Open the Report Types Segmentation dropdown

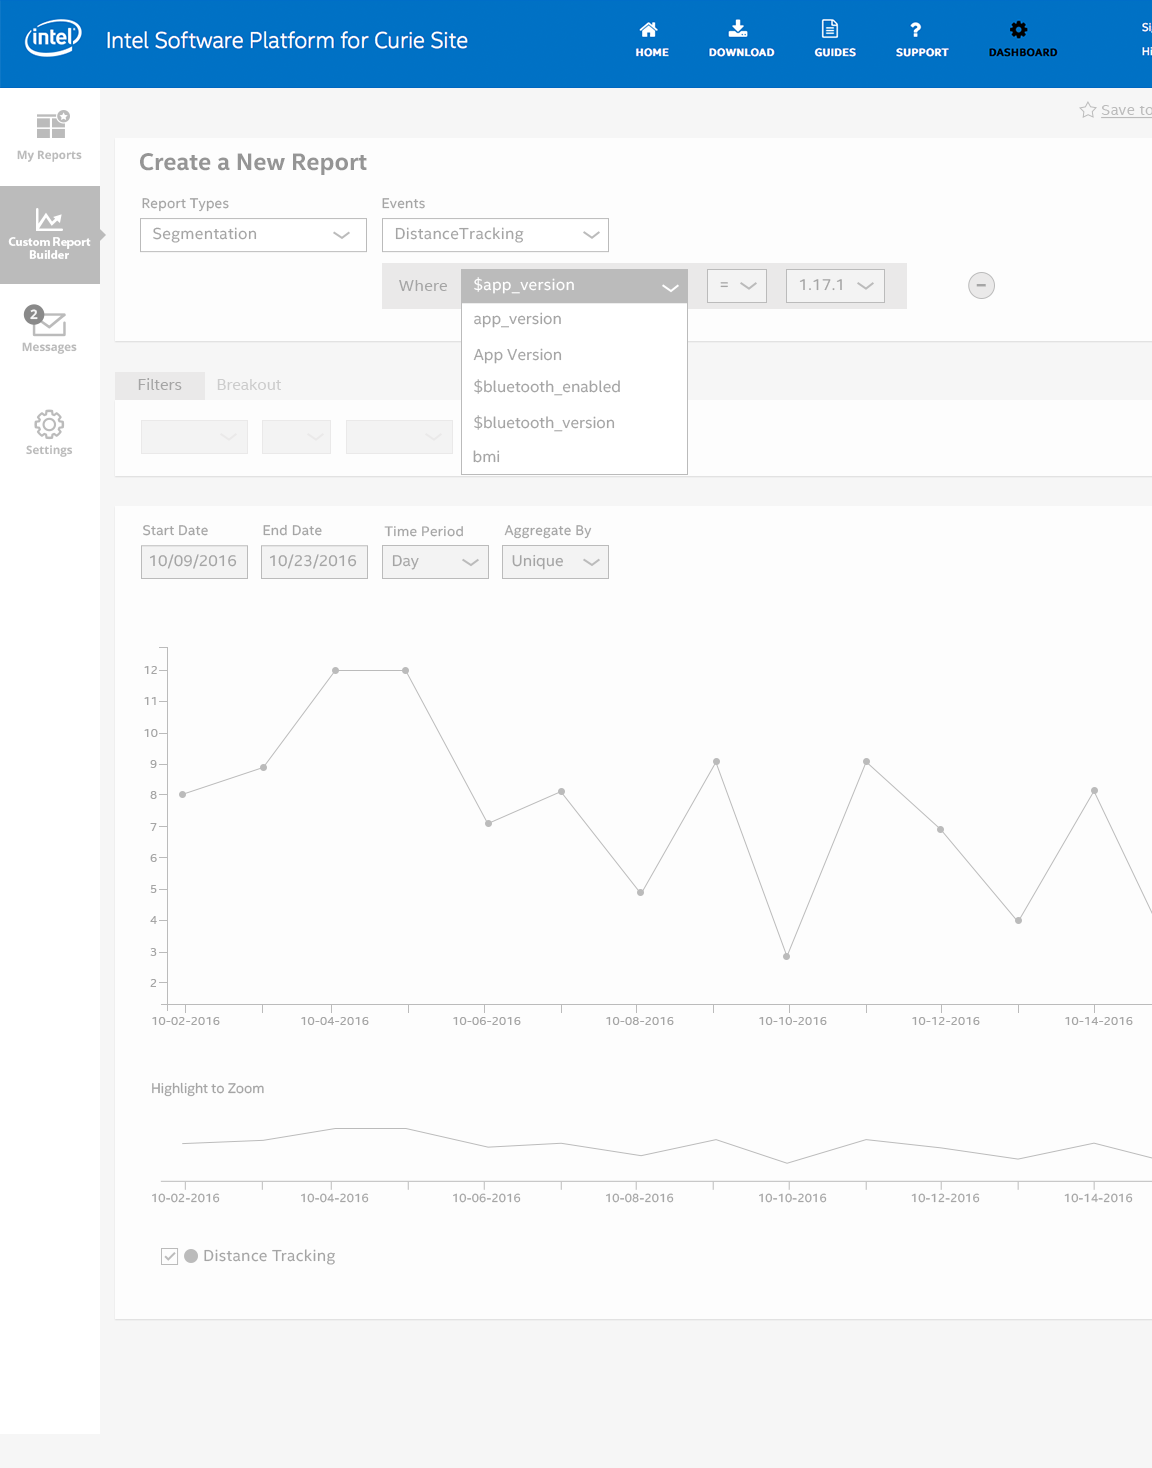pos(253,235)
